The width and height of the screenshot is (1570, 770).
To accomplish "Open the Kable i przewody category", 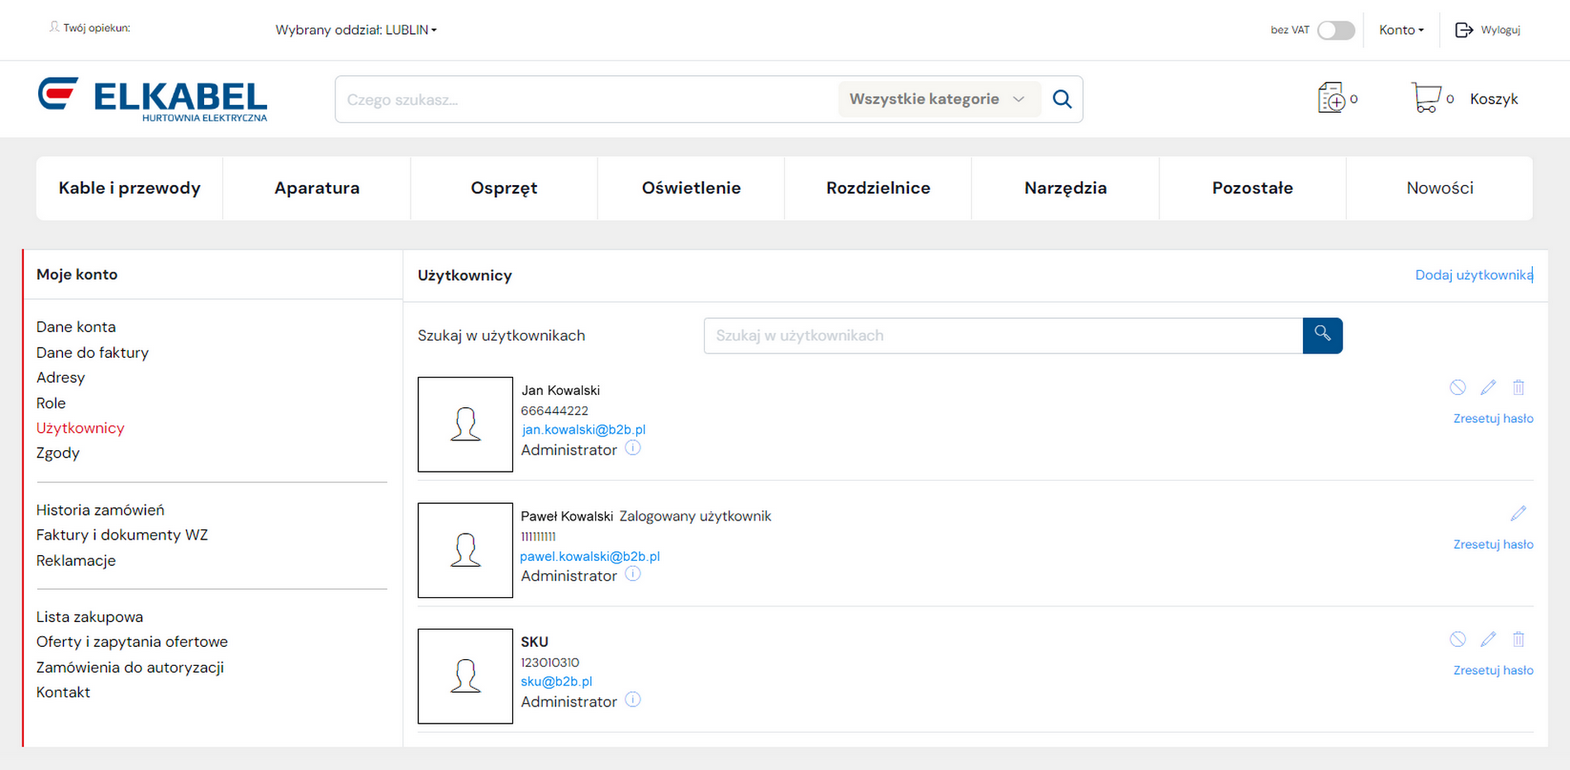I will point(129,188).
